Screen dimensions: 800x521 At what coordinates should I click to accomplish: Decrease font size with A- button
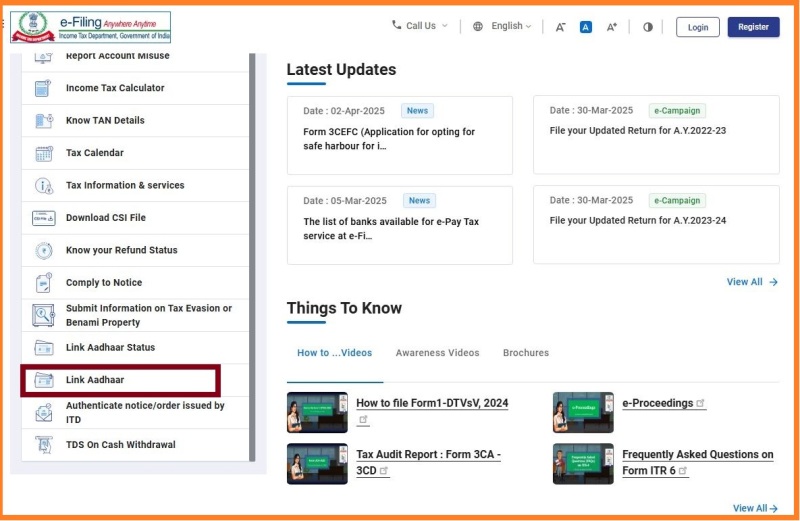click(x=561, y=27)
